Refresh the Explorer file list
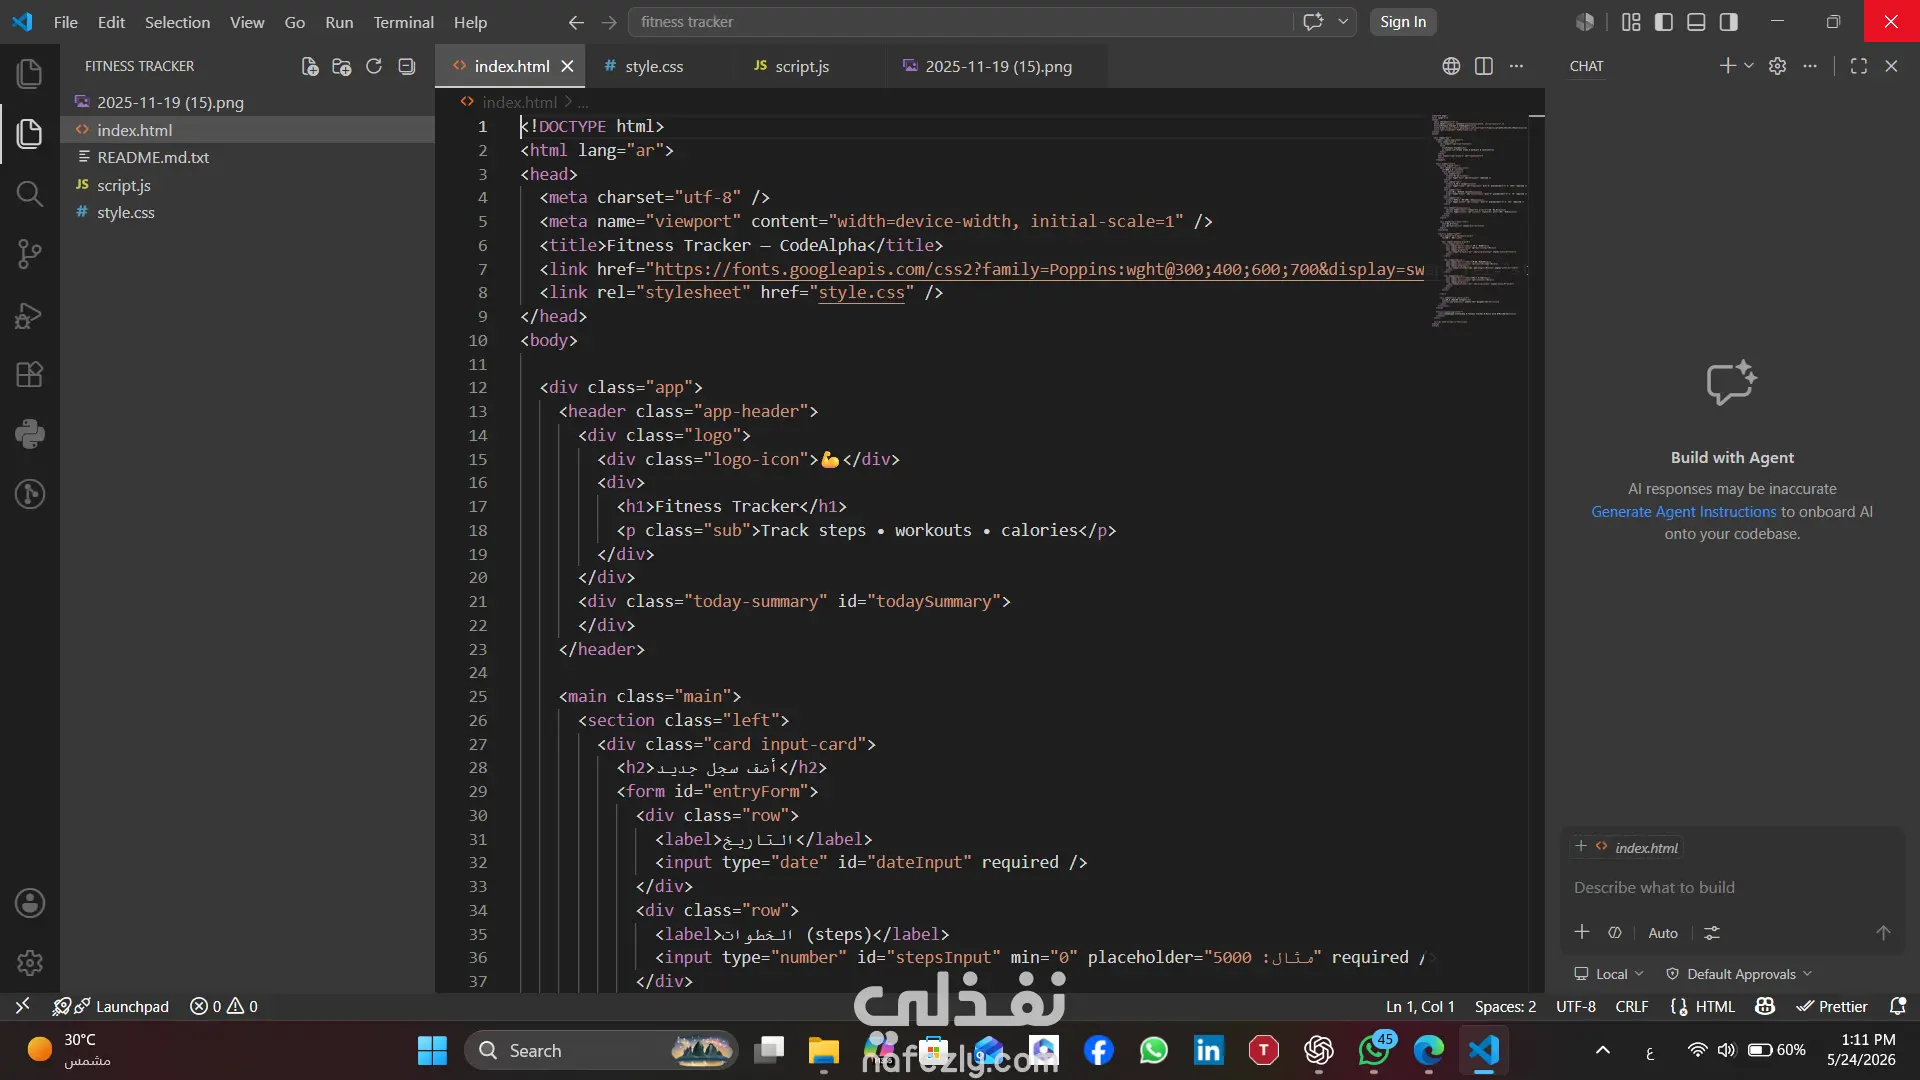 [x=374, y=66]
